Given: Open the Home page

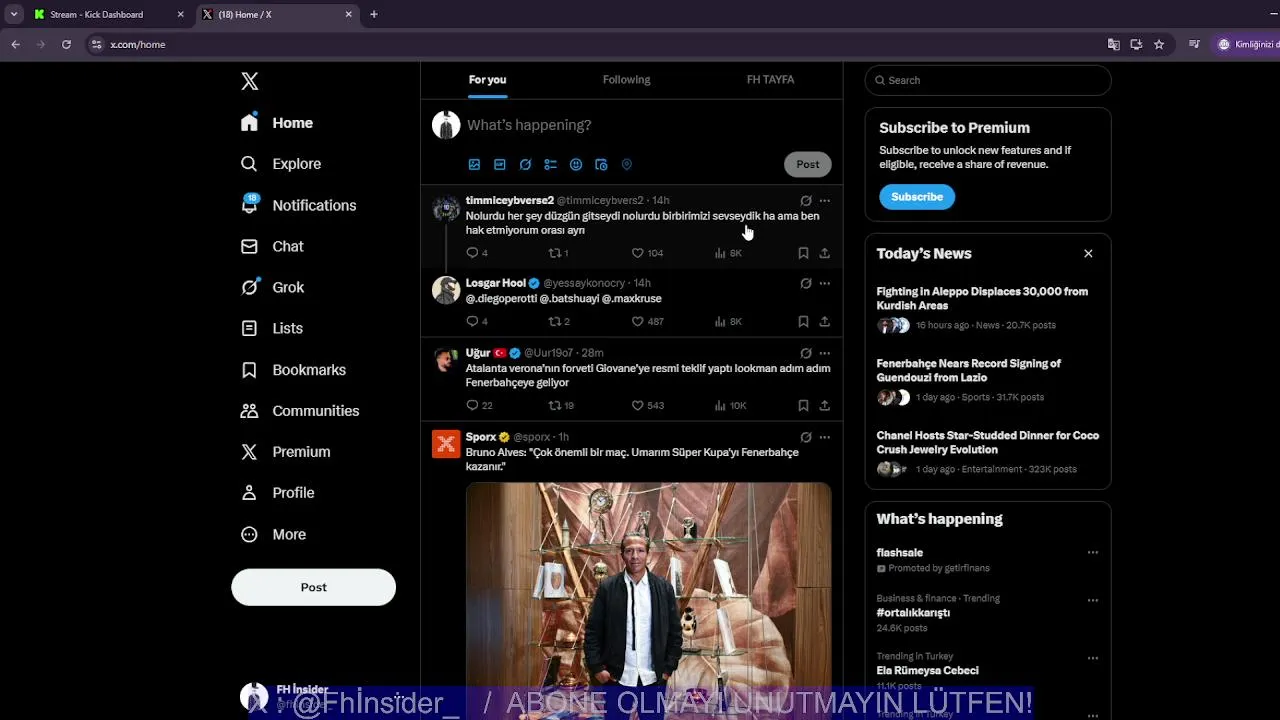Looking at the screenshot, I should point(277,123).
